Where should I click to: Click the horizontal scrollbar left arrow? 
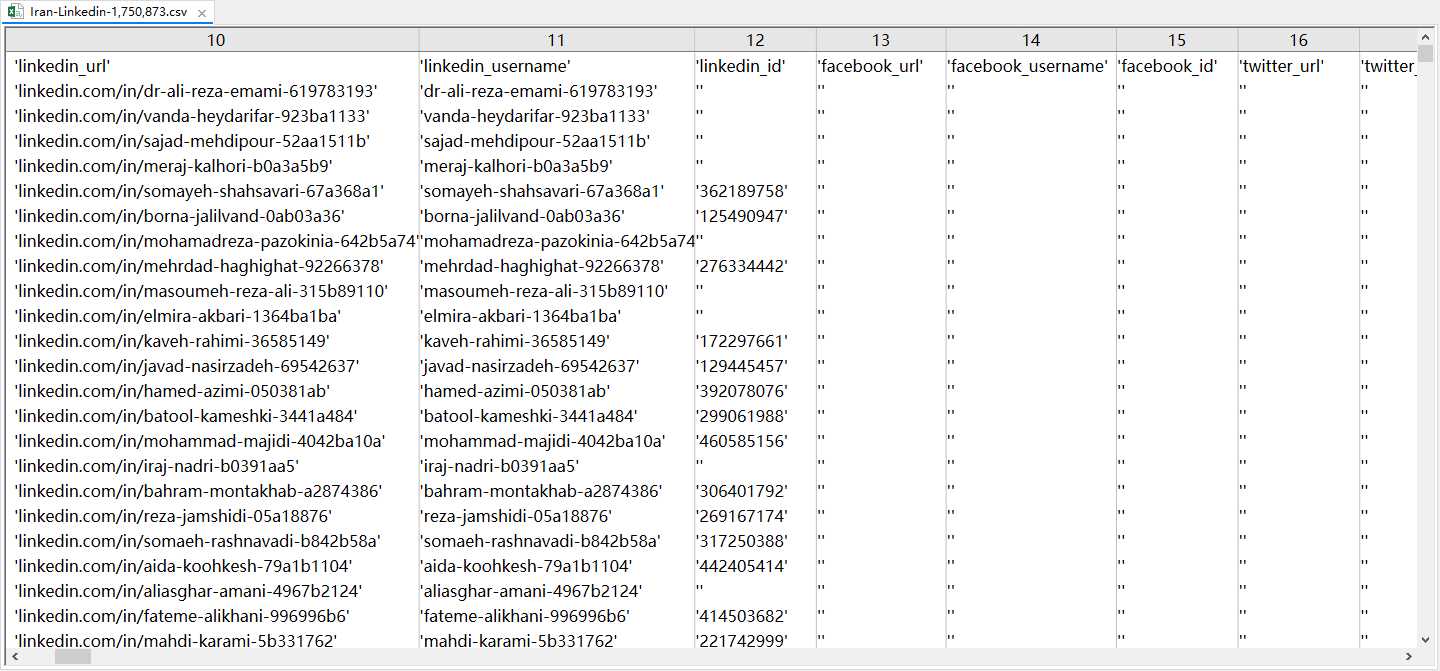point(13,657)
